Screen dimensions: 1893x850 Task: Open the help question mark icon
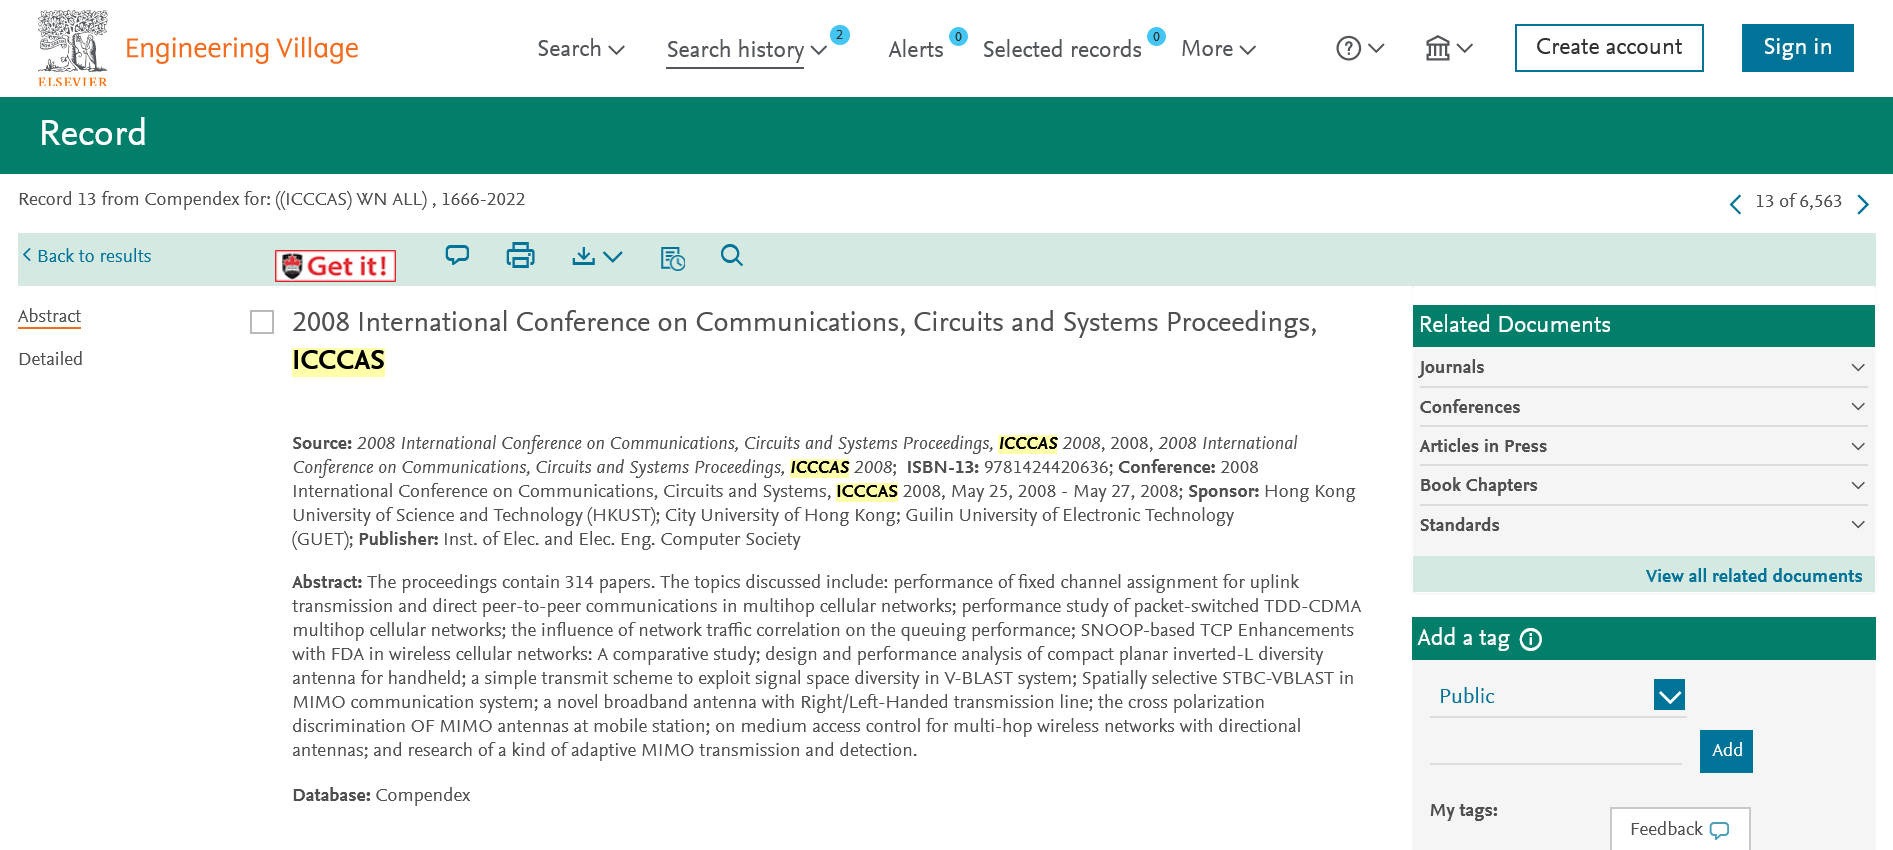[x=1349, y=48]
